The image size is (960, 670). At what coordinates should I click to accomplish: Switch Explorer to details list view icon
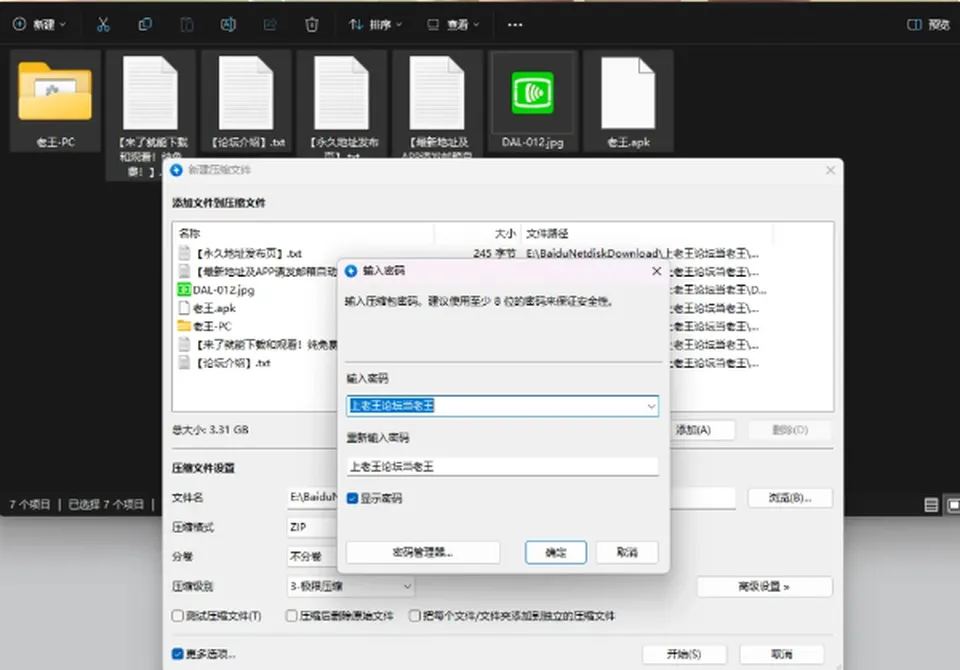pos(931,505)
